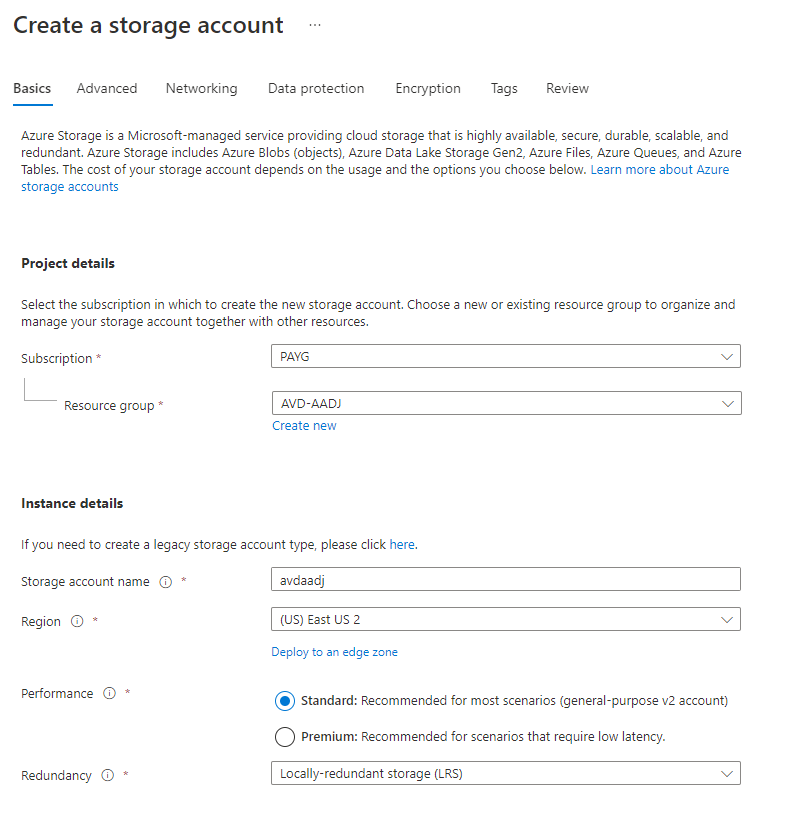The image size is (786, 819).
Task: Click the Create new resource group link
Action: [x=304, y=426]
